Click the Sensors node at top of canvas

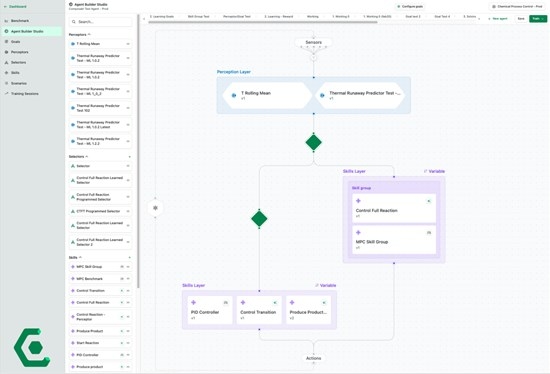pyautogui.click(x=313, y=42)
